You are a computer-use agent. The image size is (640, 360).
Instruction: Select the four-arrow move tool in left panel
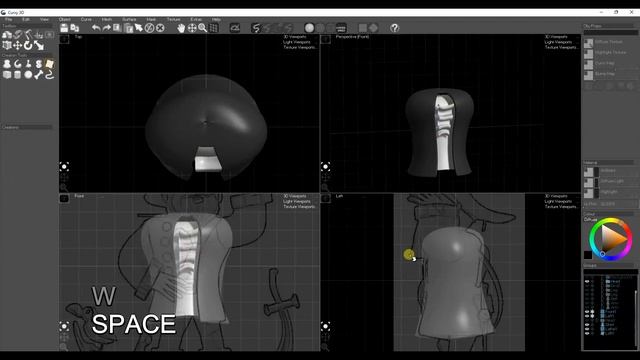pyautogui.click(x=18, y=45)
